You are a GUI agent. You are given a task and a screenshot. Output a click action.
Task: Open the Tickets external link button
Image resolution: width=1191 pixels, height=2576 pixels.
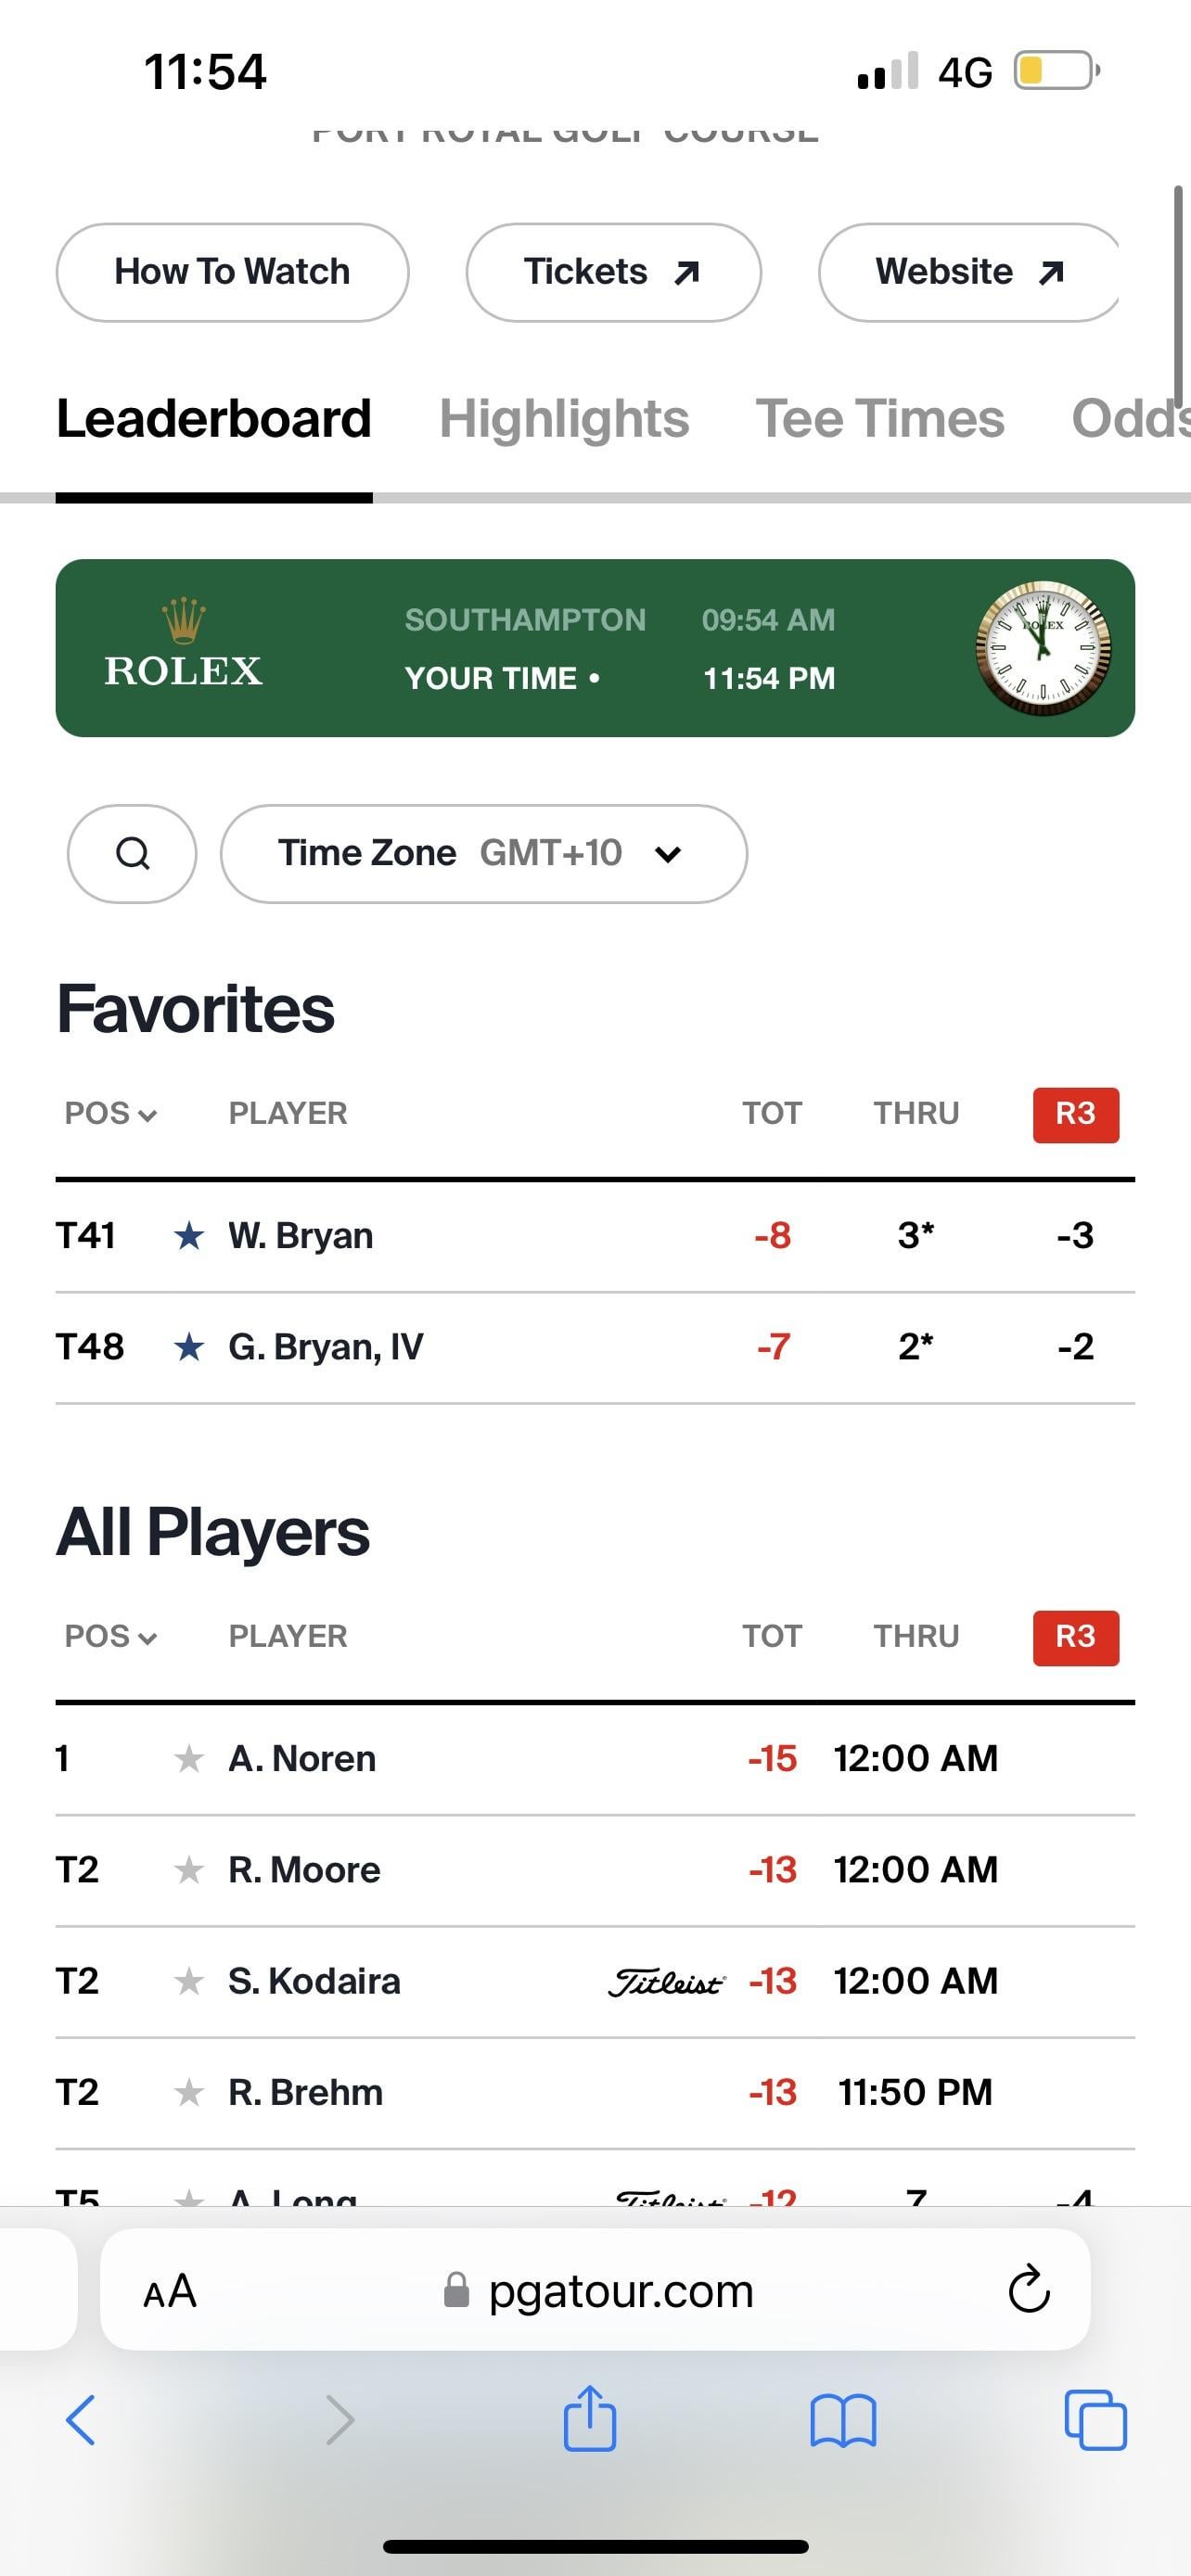tap(613, 272)
